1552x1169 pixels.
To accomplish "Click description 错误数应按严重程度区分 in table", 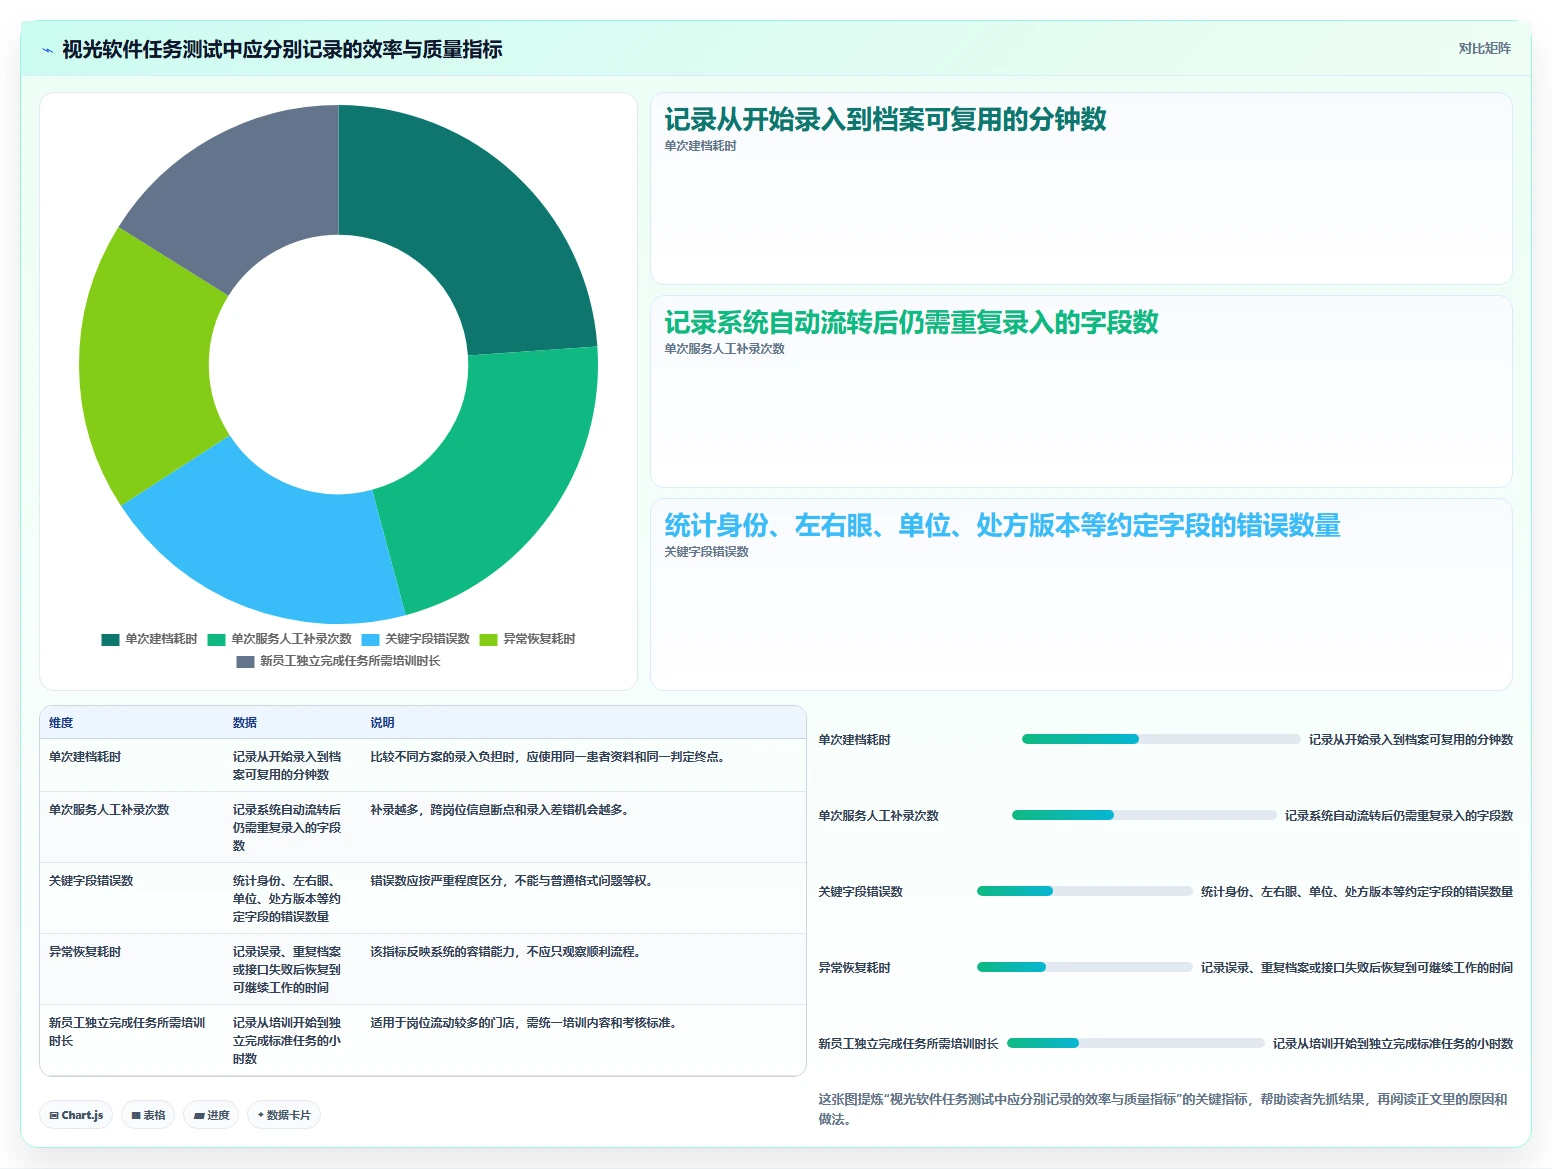I will (511, 881).
